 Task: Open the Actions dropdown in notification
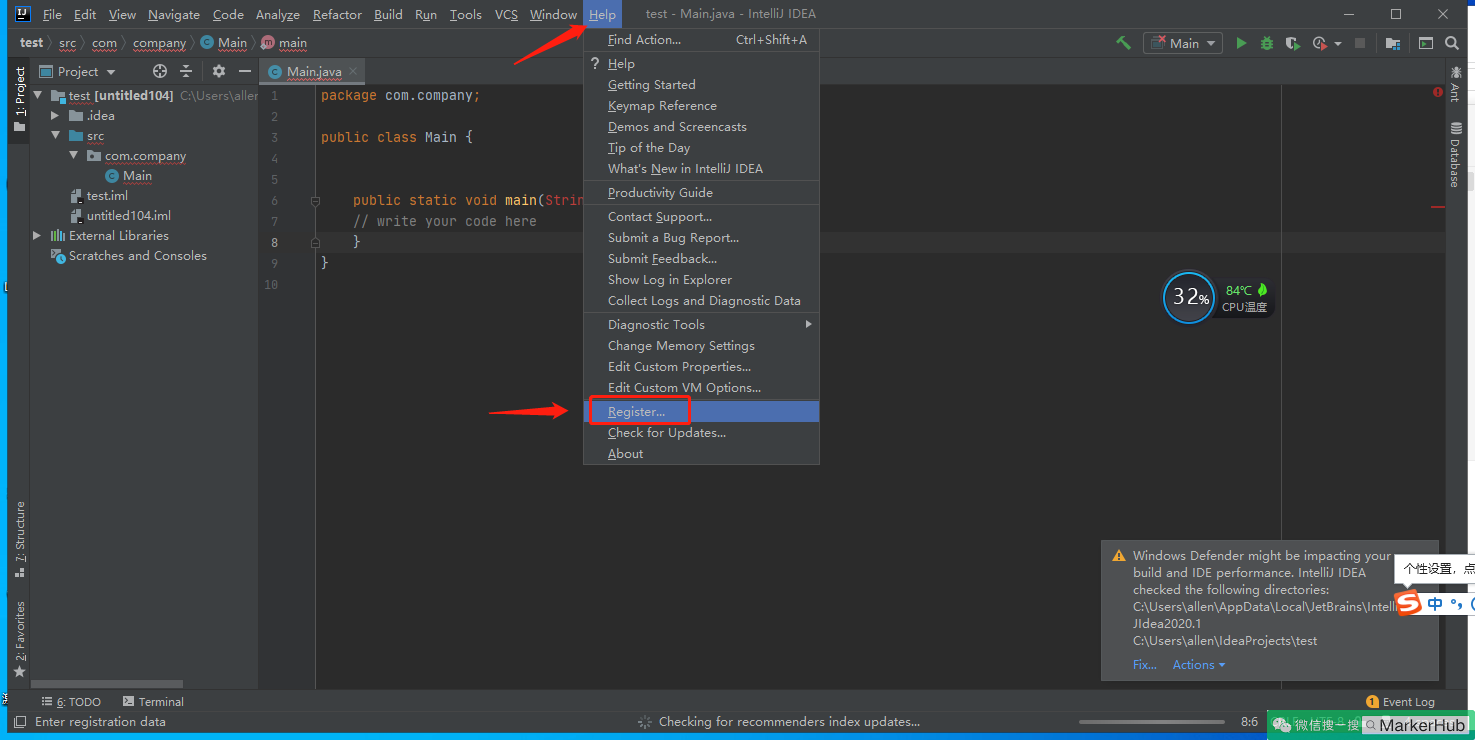tap(1199, 665)
